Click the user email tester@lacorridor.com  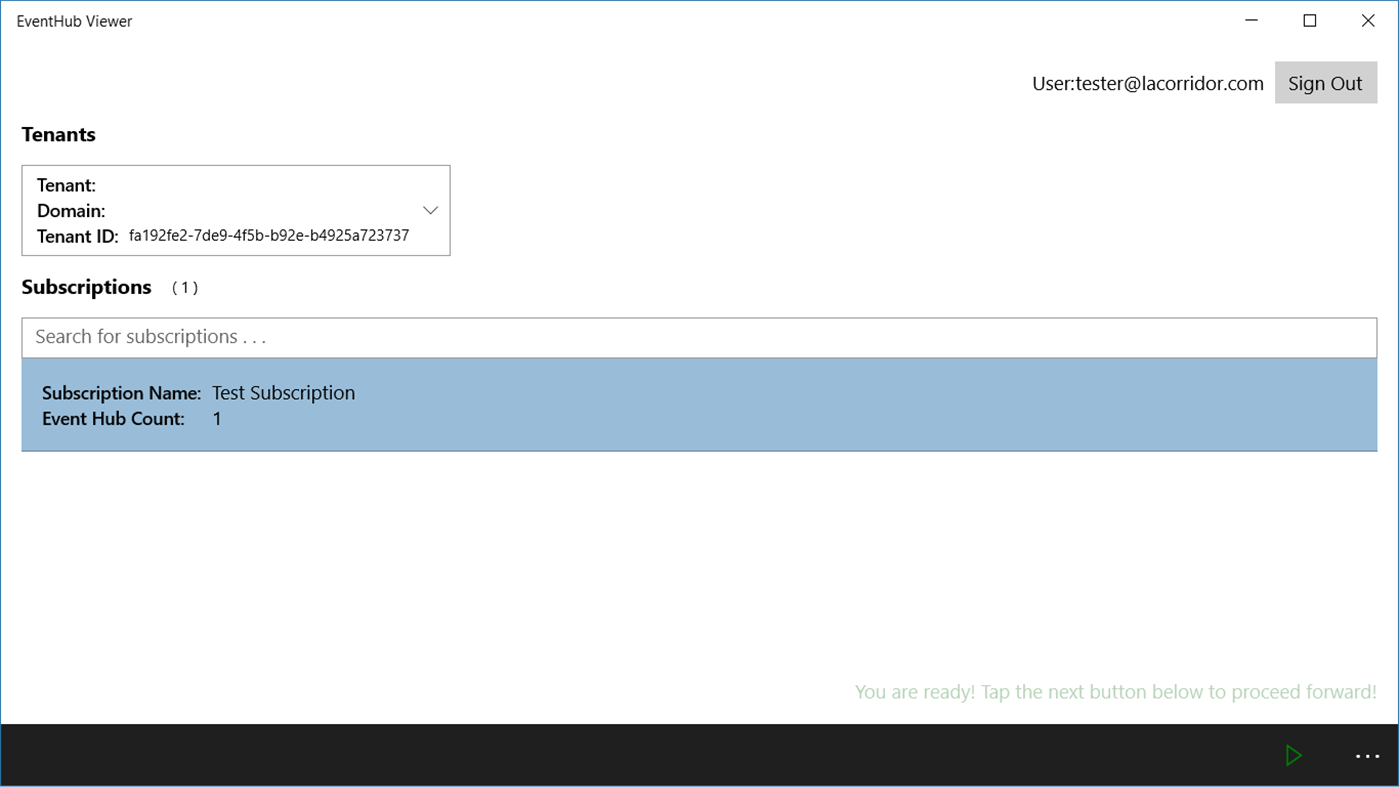pyautogui.click(x=1147, y=83)
